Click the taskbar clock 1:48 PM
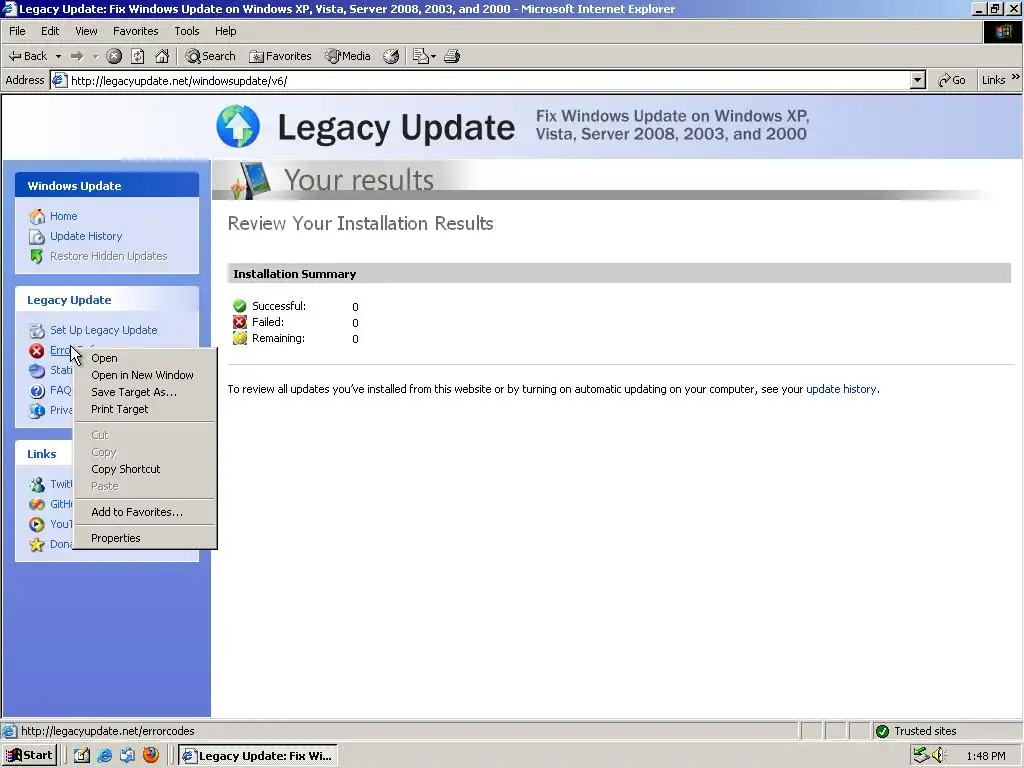Viewport: 1024px width, 768px height. tap(985, 756)
